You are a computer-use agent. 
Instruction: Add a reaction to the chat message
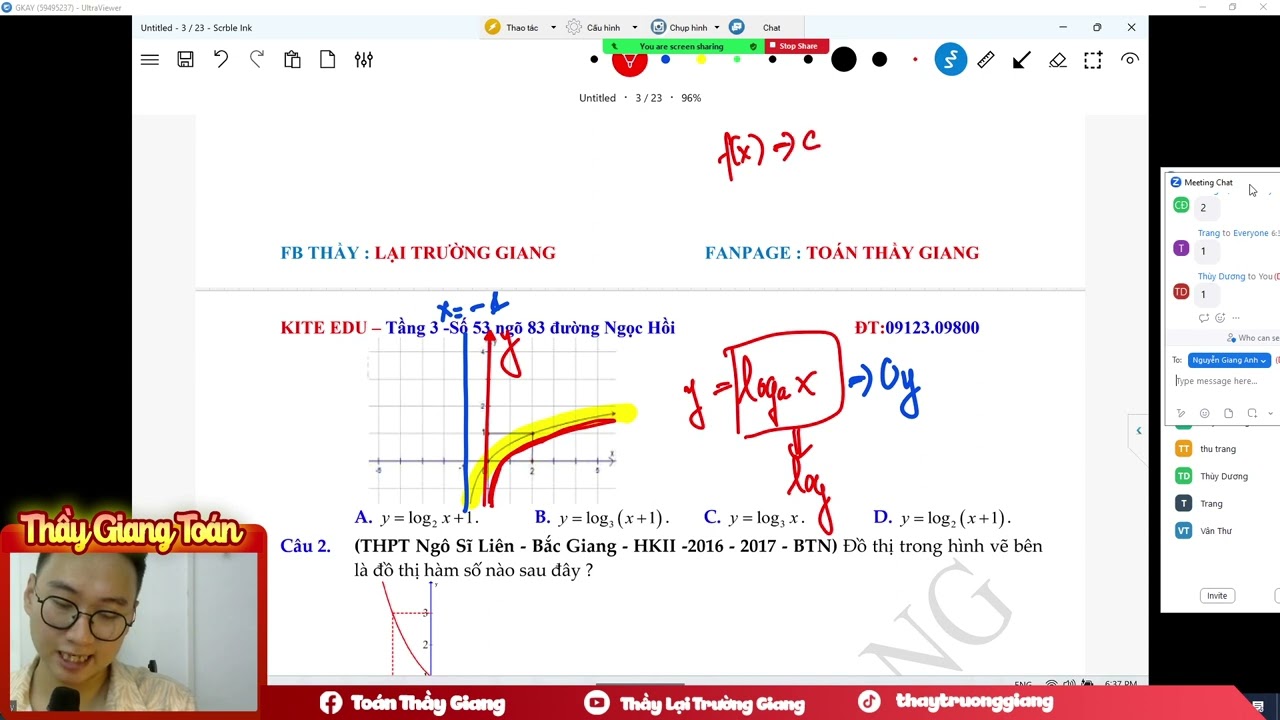click(x=1220, y=318)
